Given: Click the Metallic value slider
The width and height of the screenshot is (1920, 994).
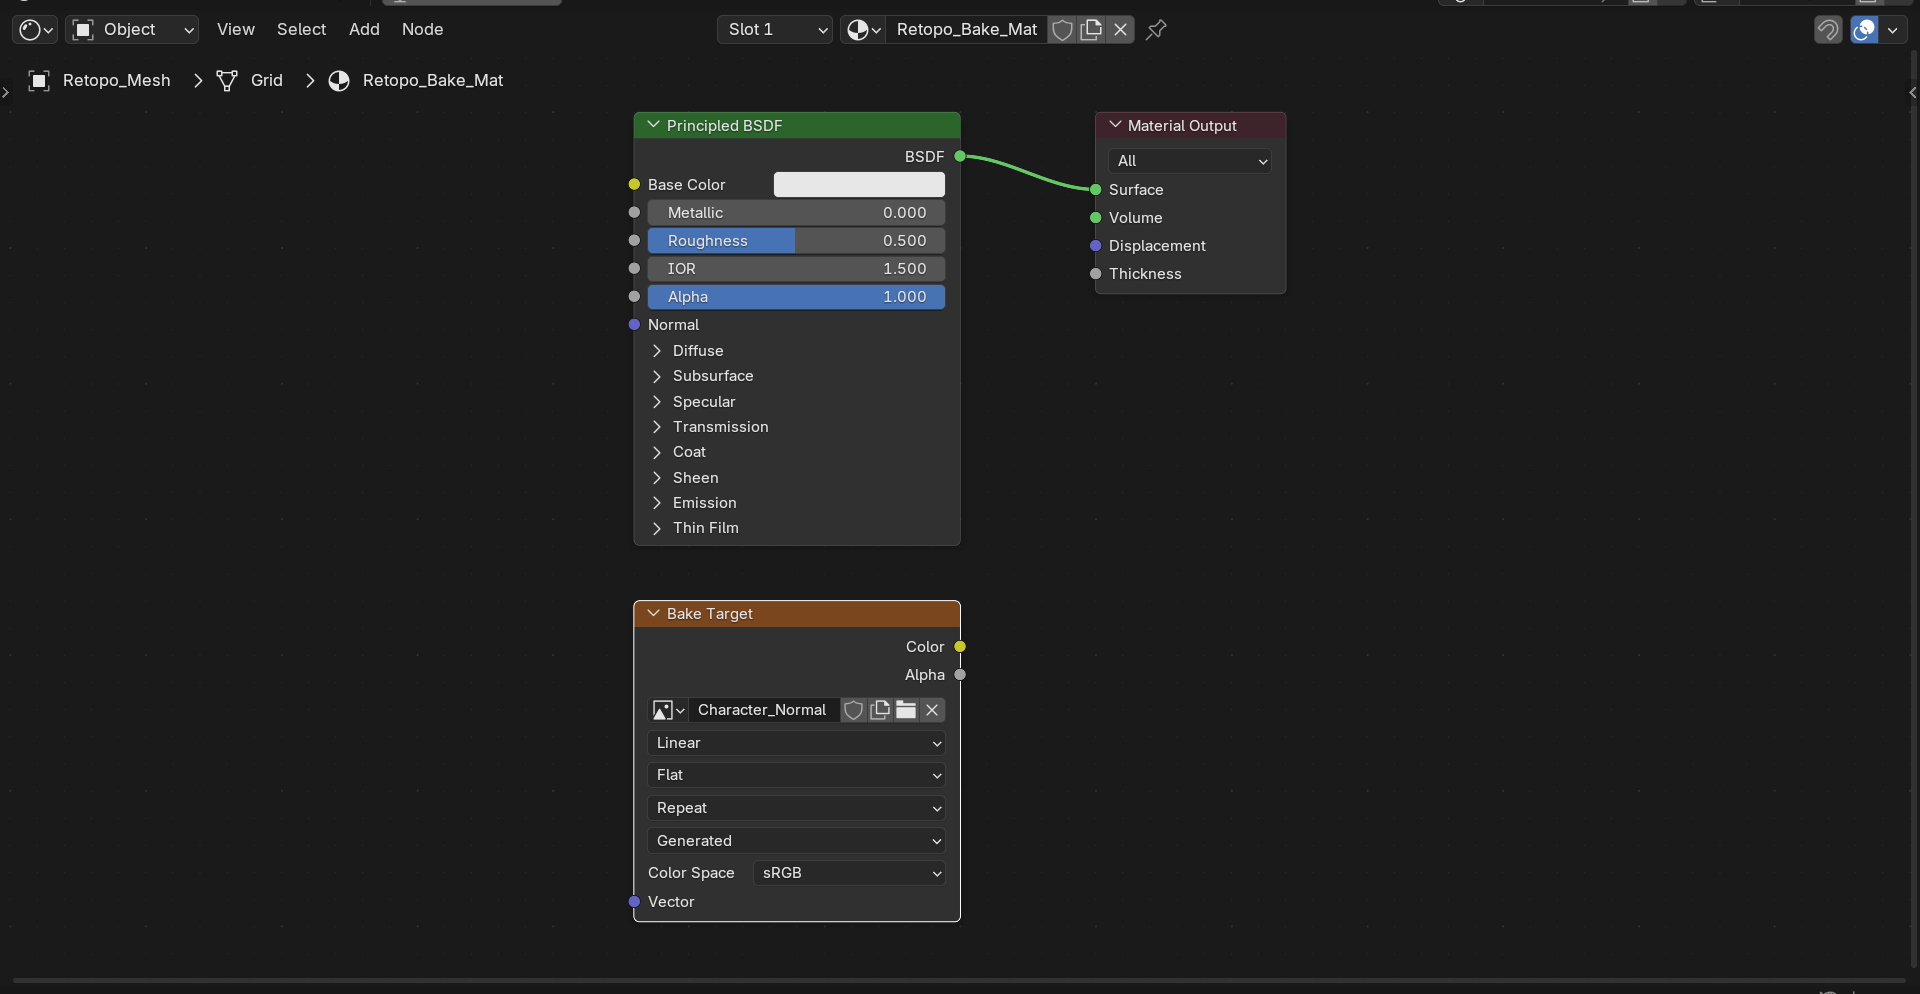Looking at the screenshot, I should click(x=796, y=213).
